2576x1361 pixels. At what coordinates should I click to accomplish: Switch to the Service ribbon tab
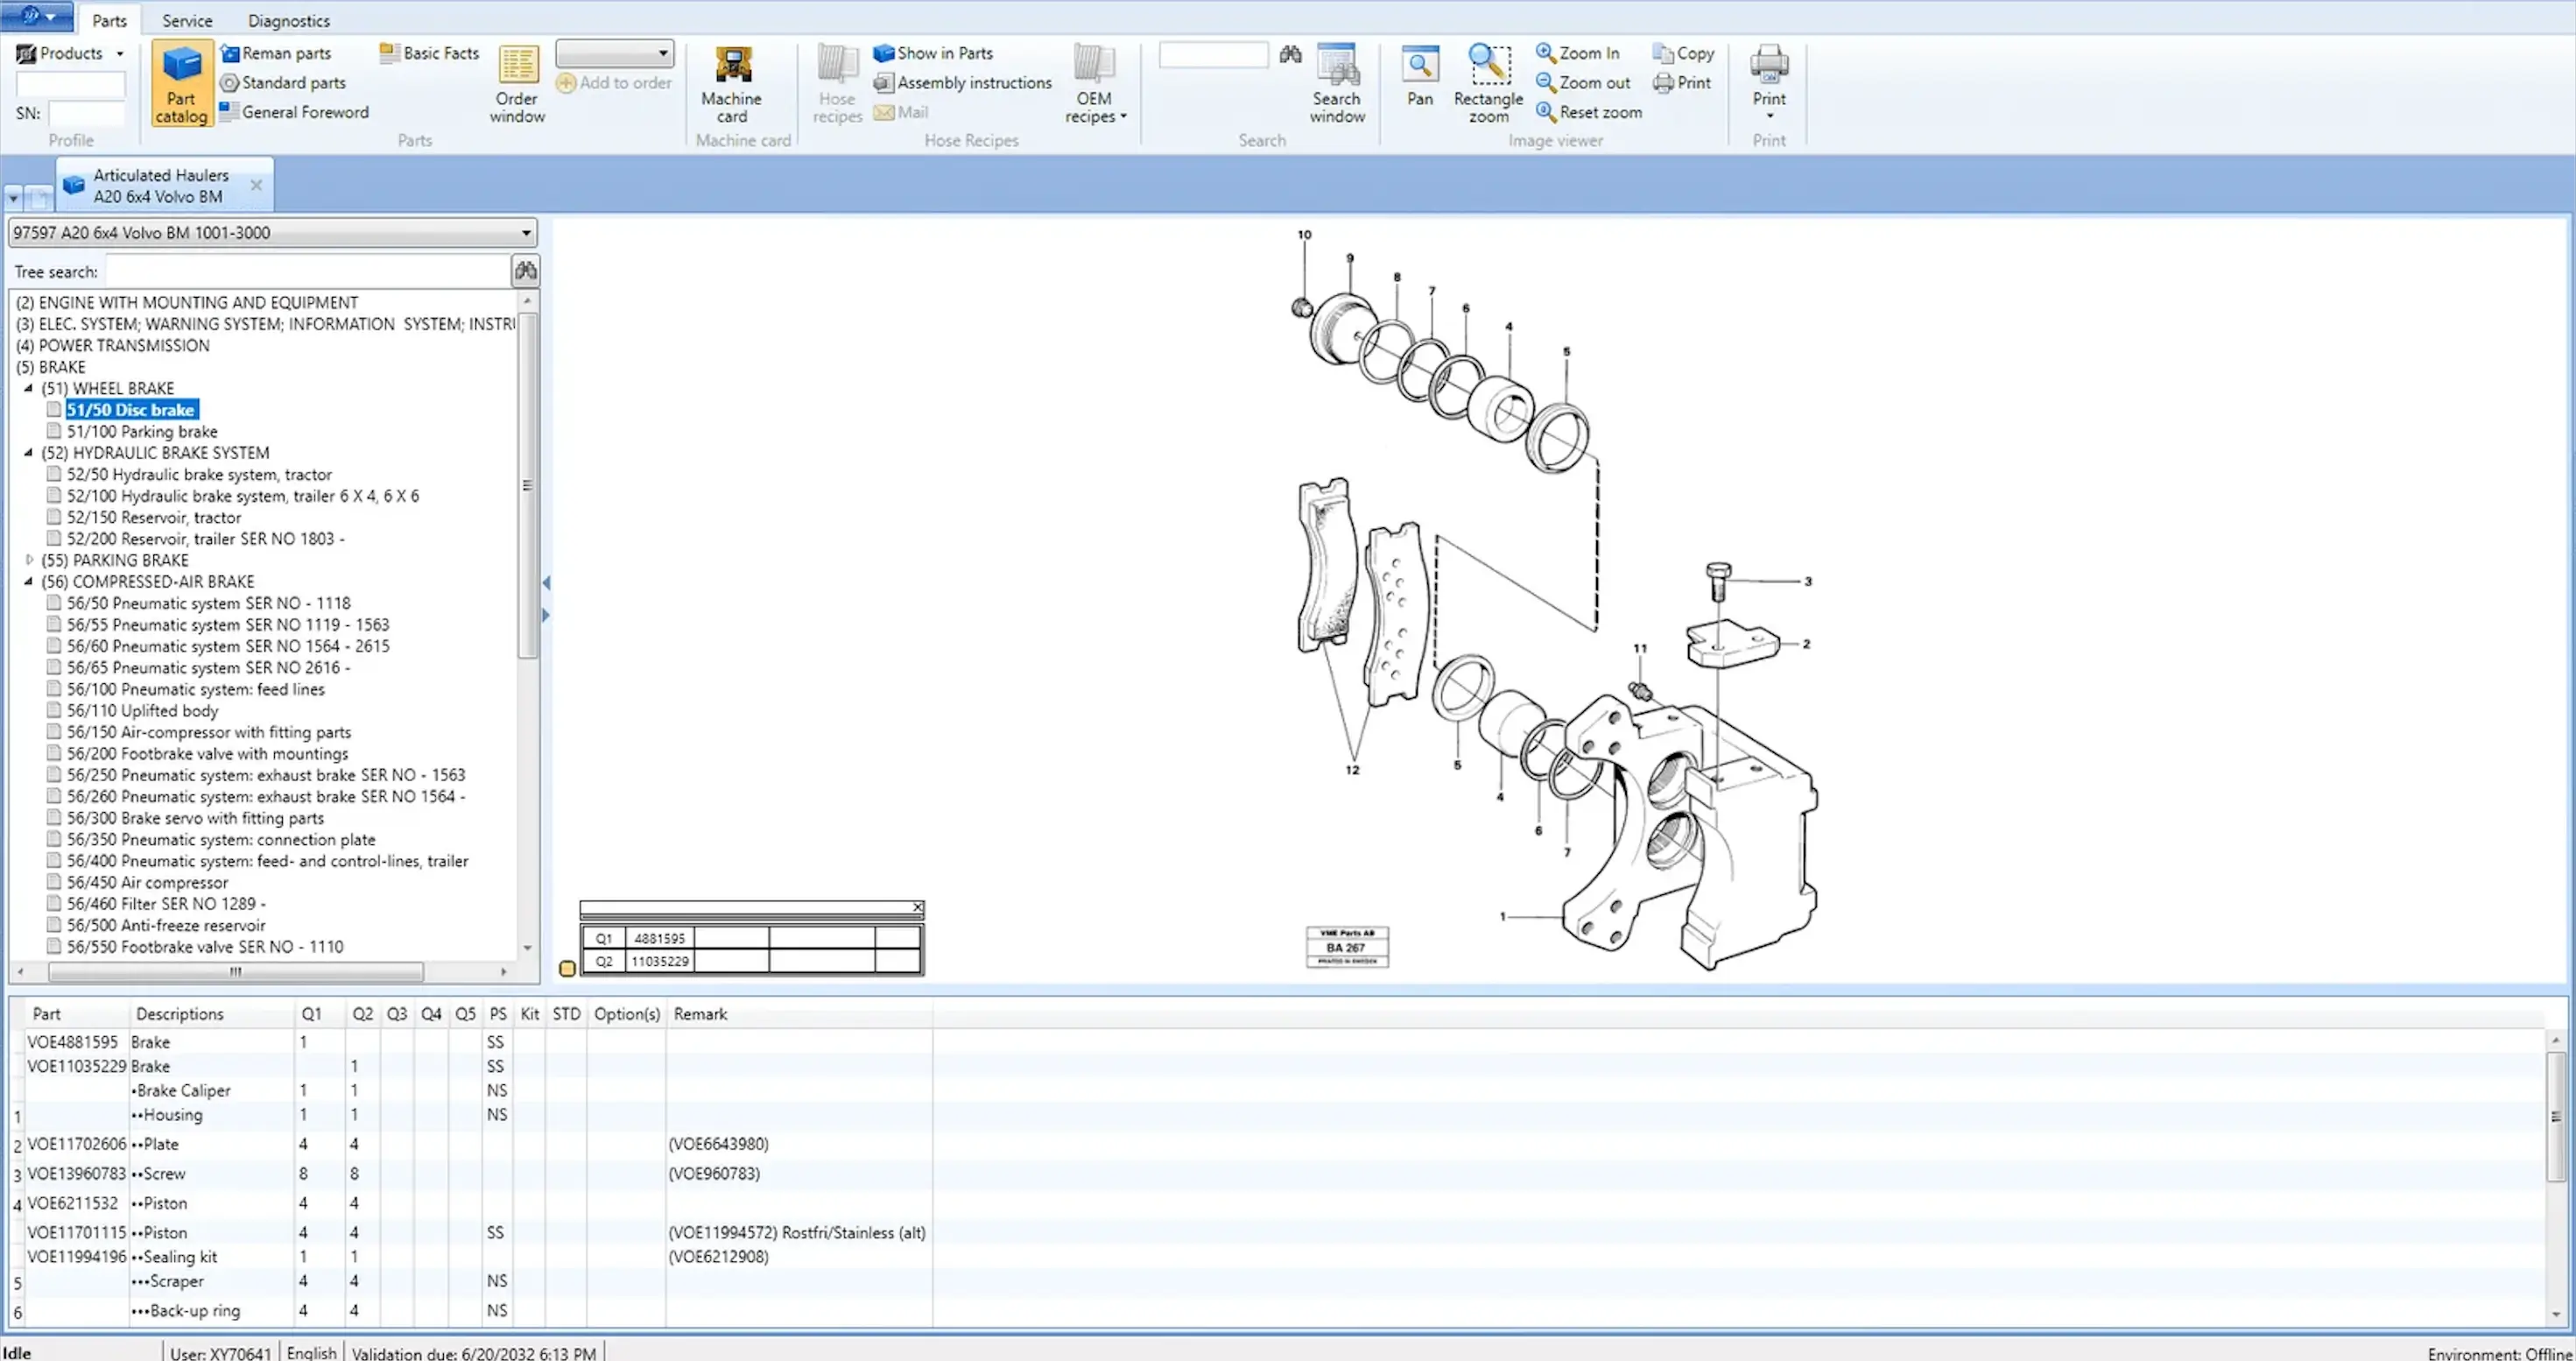tap(187, 20)
